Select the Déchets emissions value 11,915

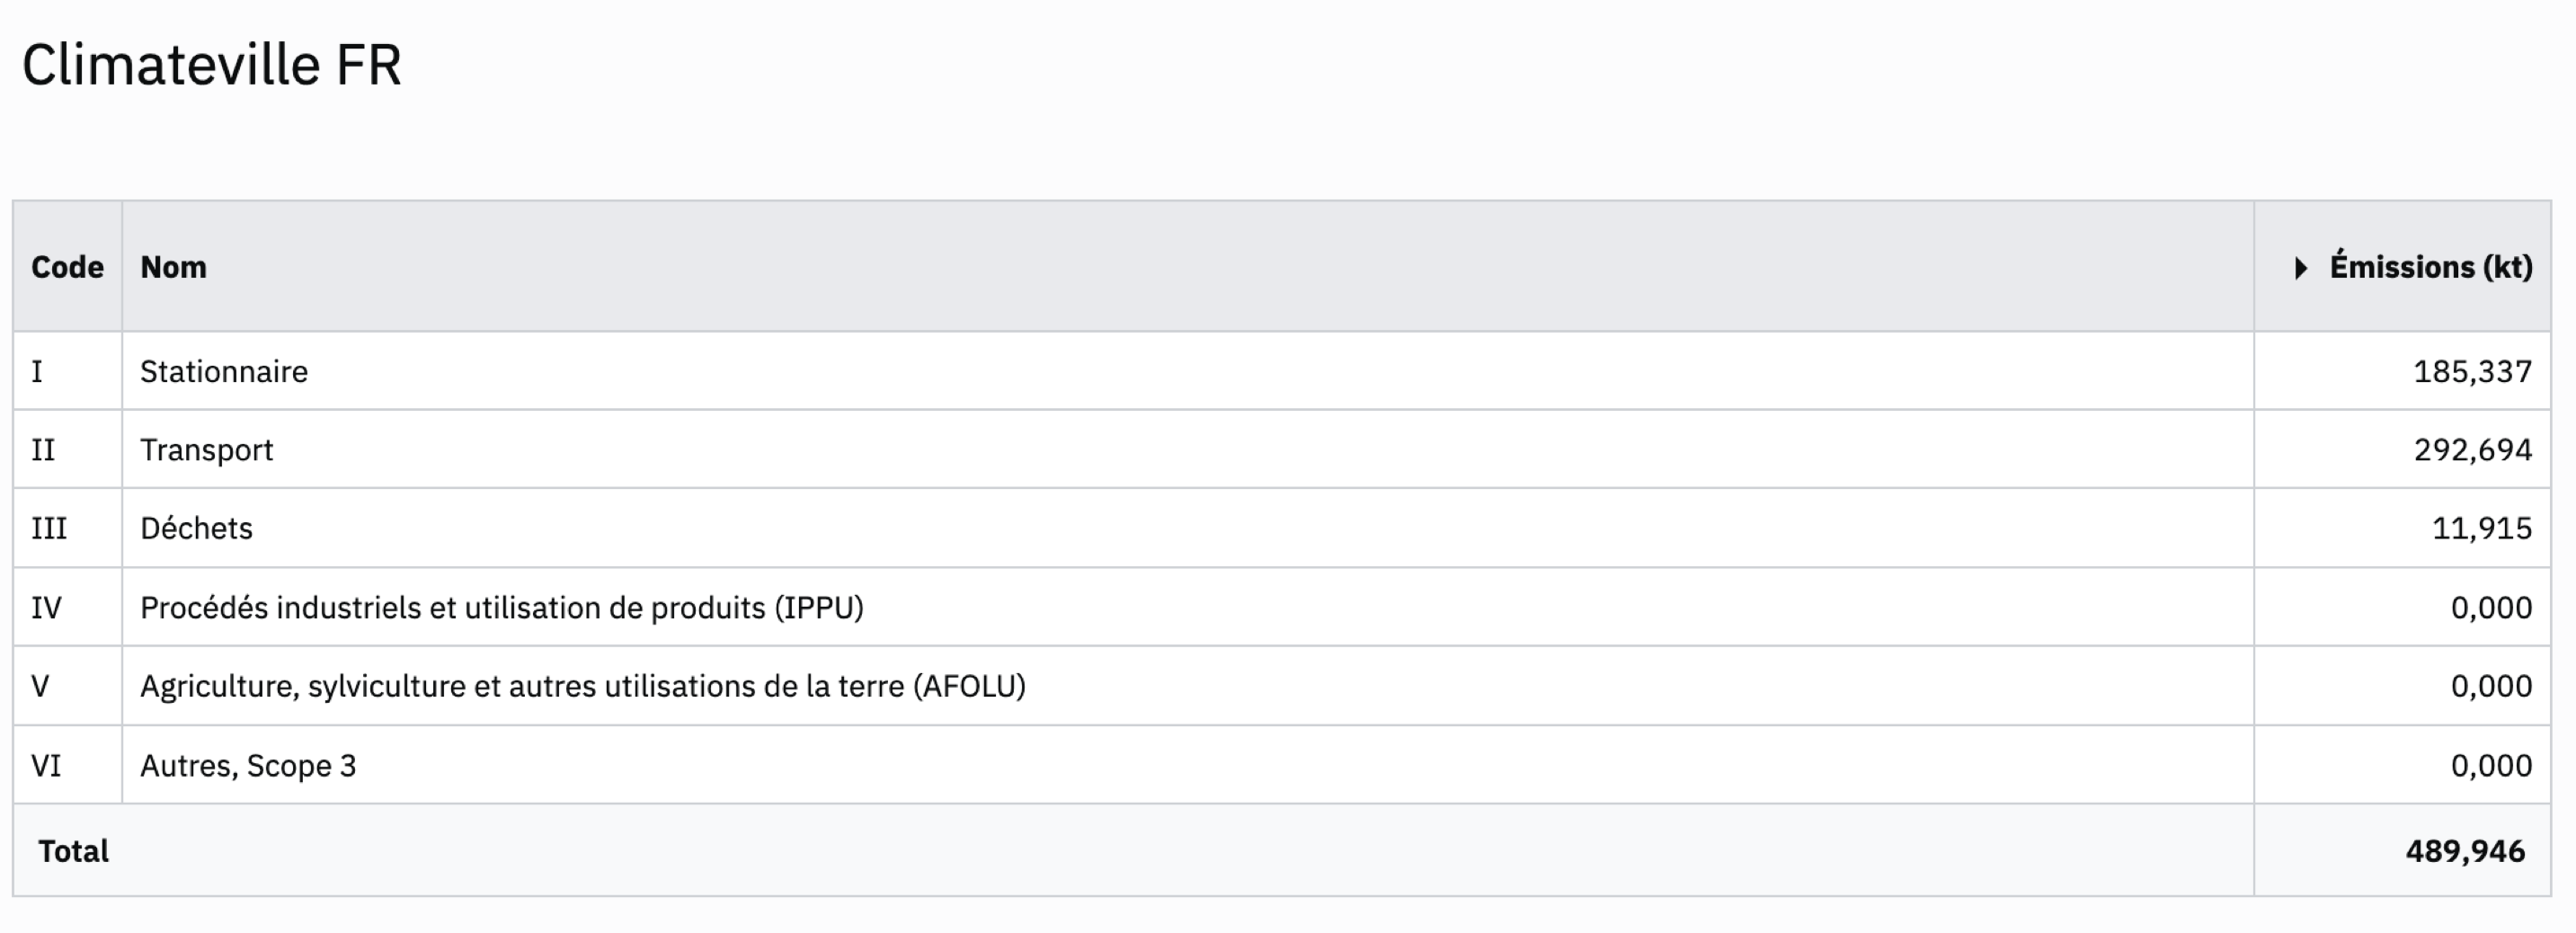[x=2481, y=528]
